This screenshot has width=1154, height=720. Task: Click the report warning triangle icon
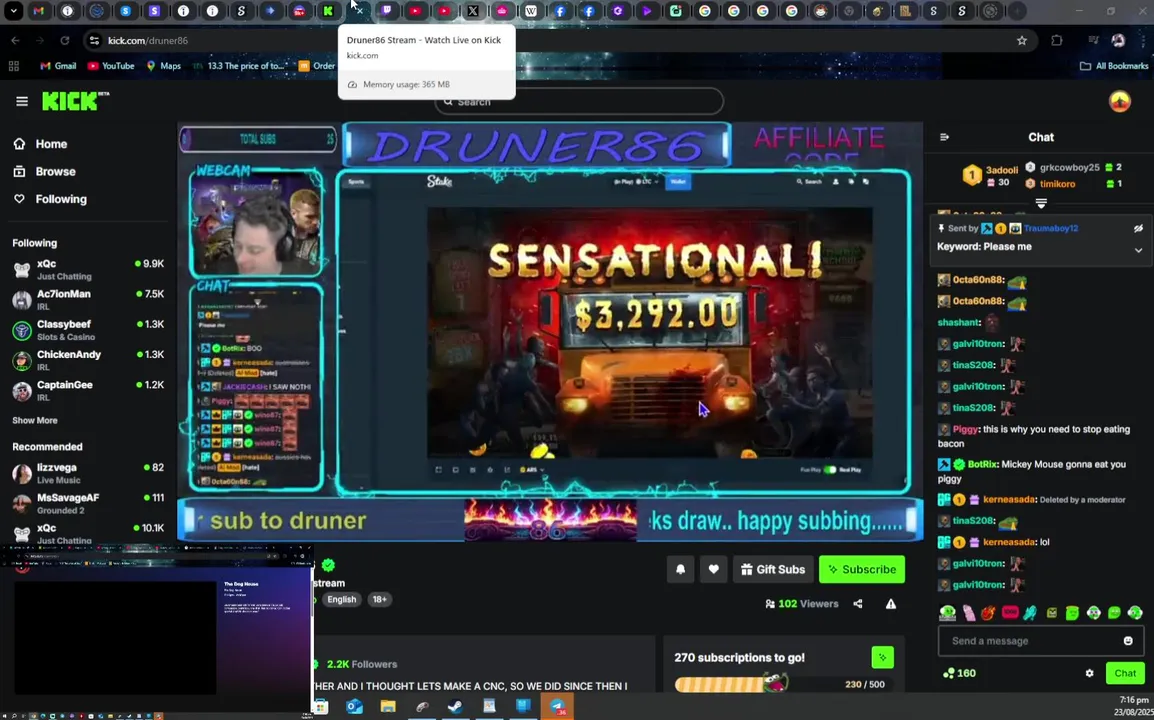[x=891, y=604]
